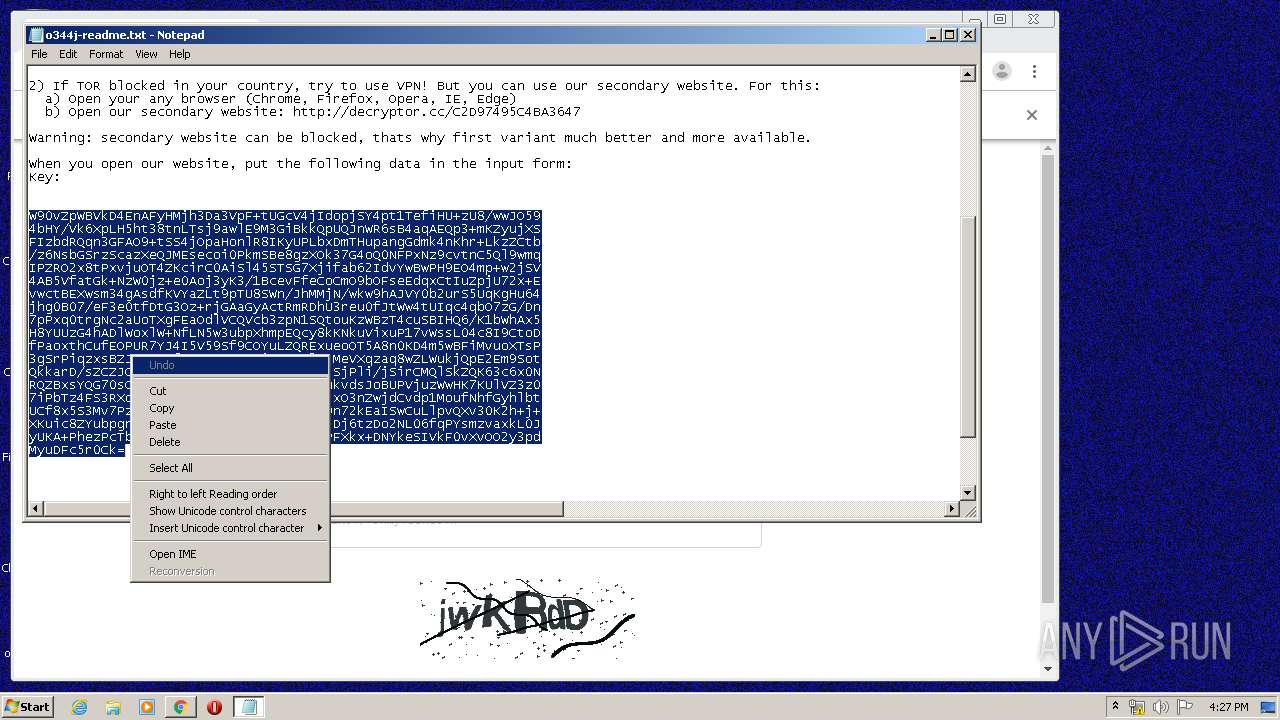Click browser page scrollbar up arrow

pos(1048,150)
